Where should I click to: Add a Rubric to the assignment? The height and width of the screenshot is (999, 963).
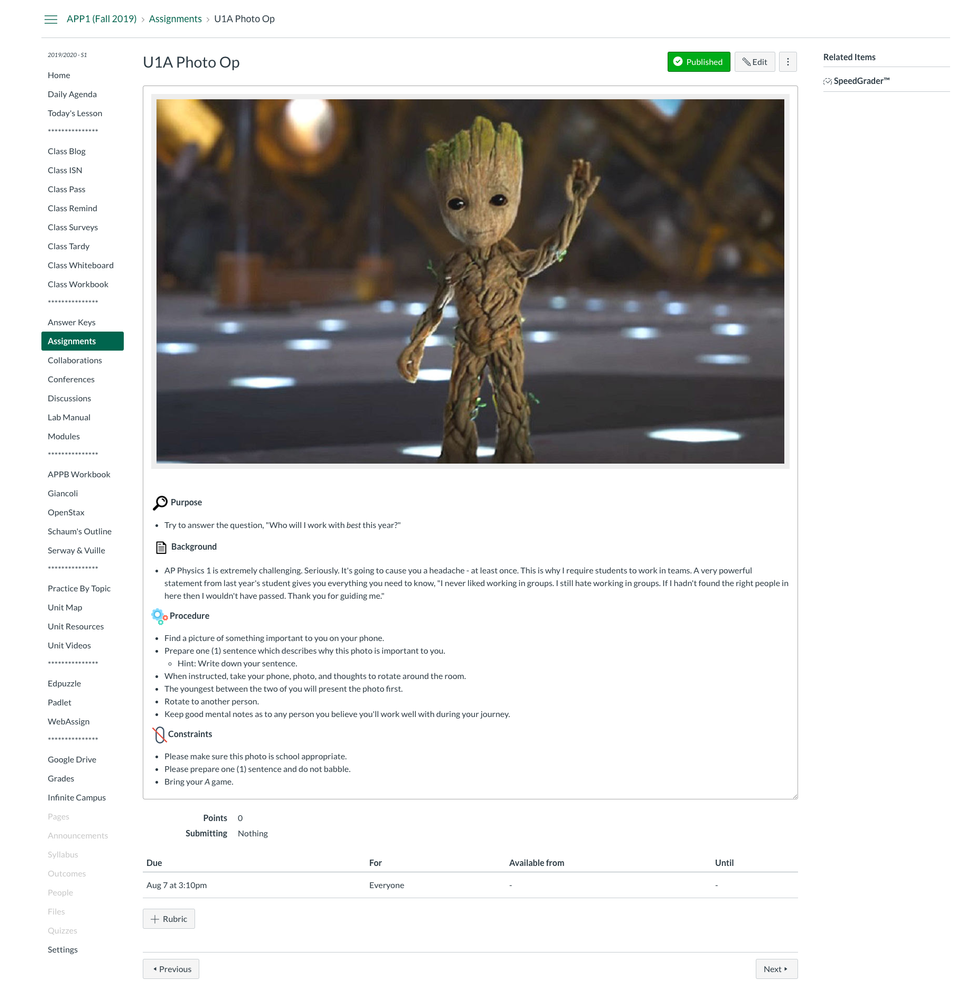click(169, 919)
